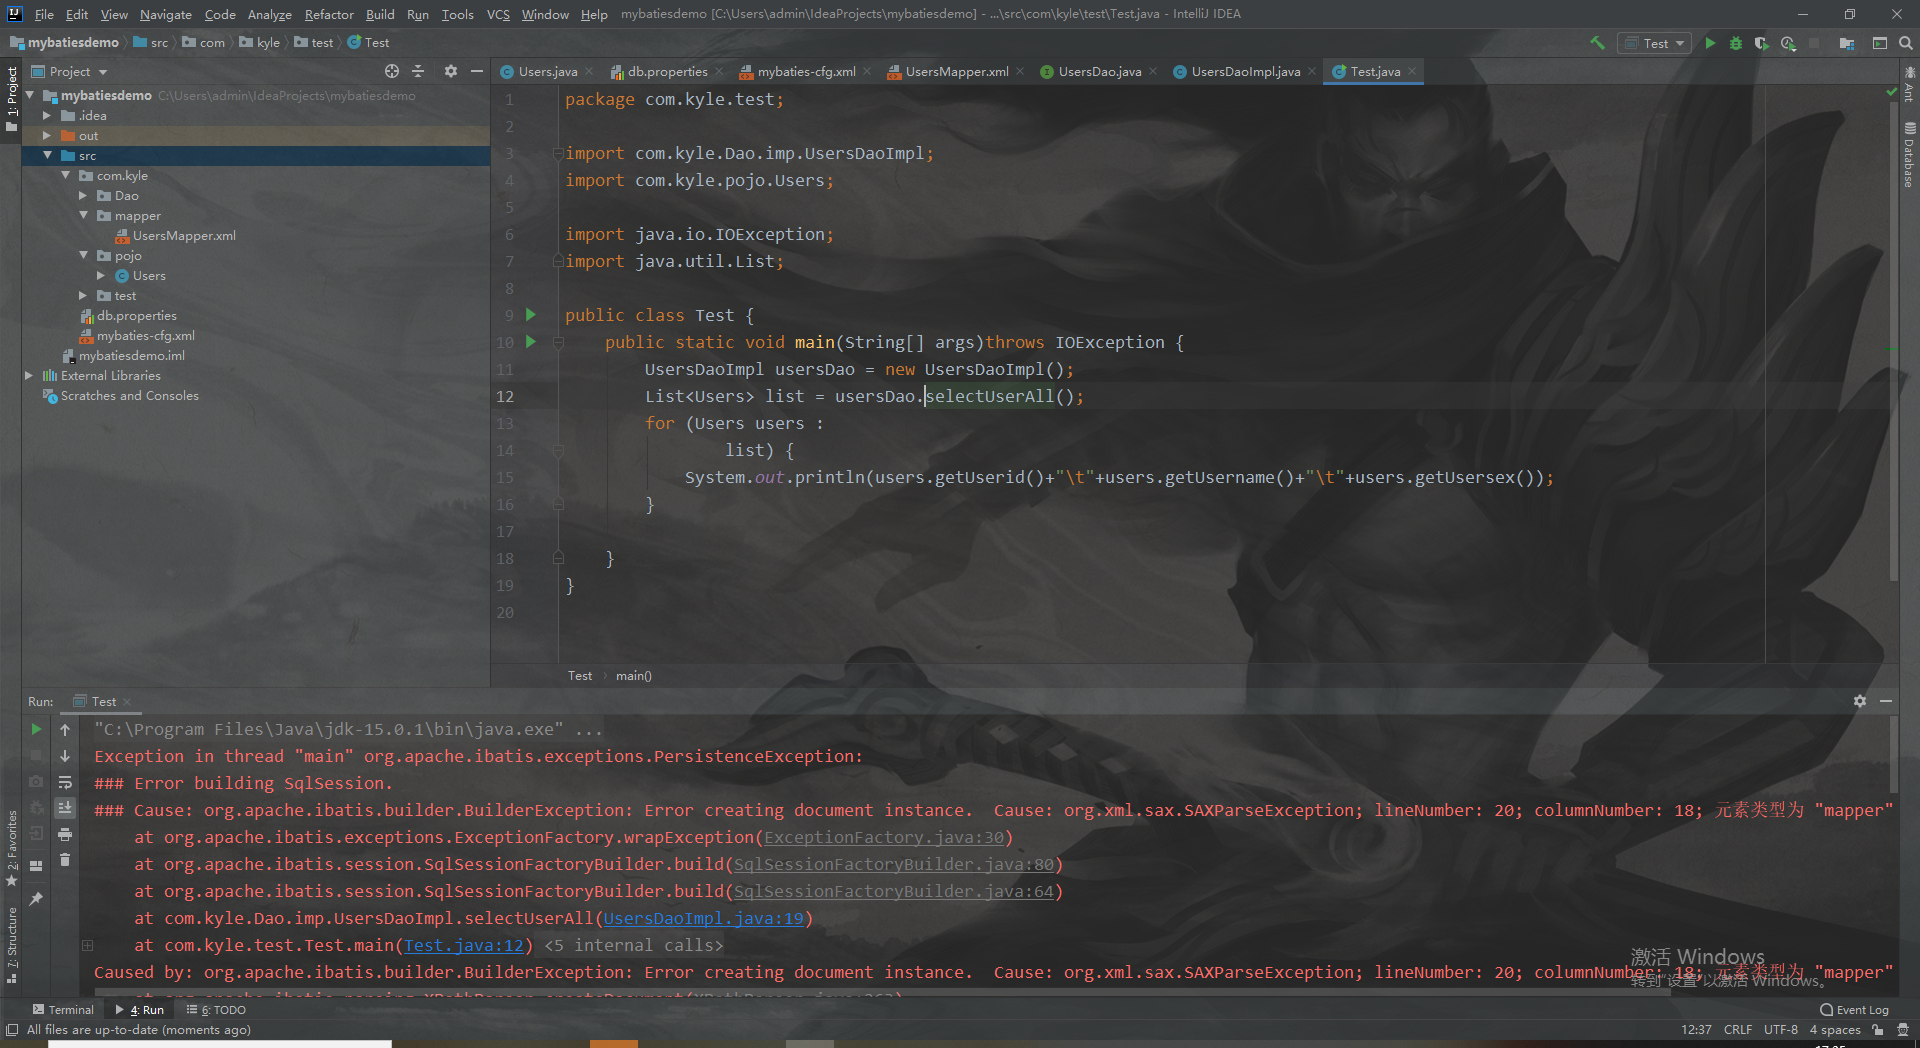Click the run gutter icon beside main method

point(531,342)
